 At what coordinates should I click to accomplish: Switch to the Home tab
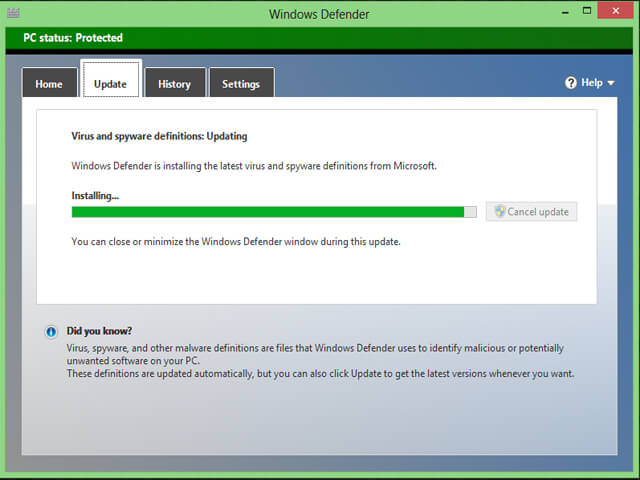tap(49, 83)
